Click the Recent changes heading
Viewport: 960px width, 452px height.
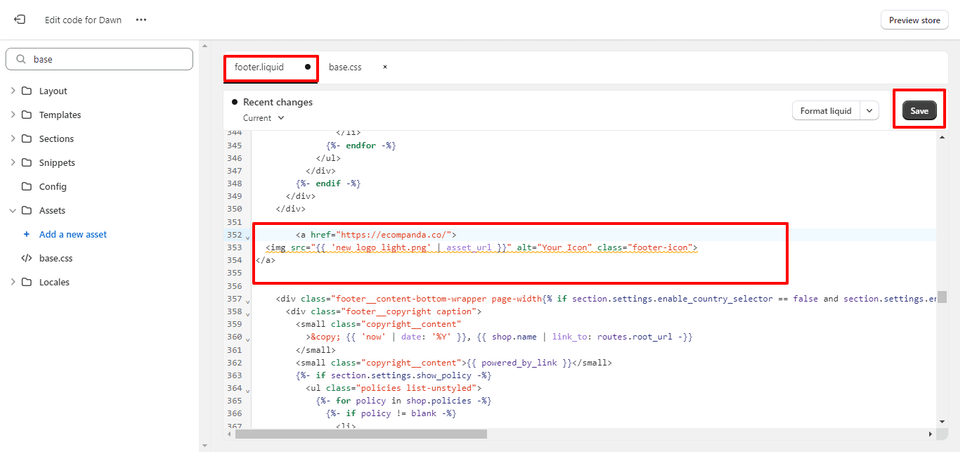click(278, 102)
